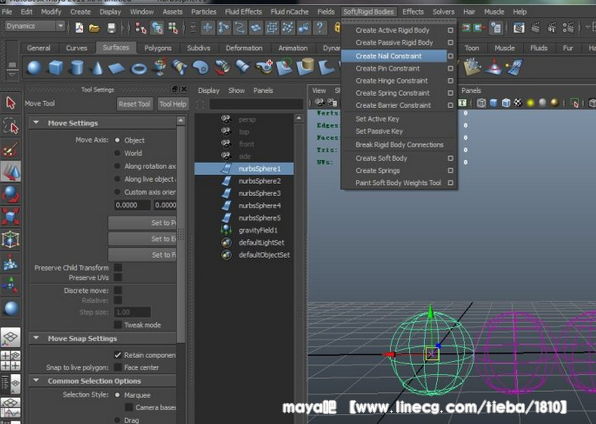Create a NURBS cube from the shelf
Image resolution: width=596 pixels, height=424 pixels.
[55, 68]
